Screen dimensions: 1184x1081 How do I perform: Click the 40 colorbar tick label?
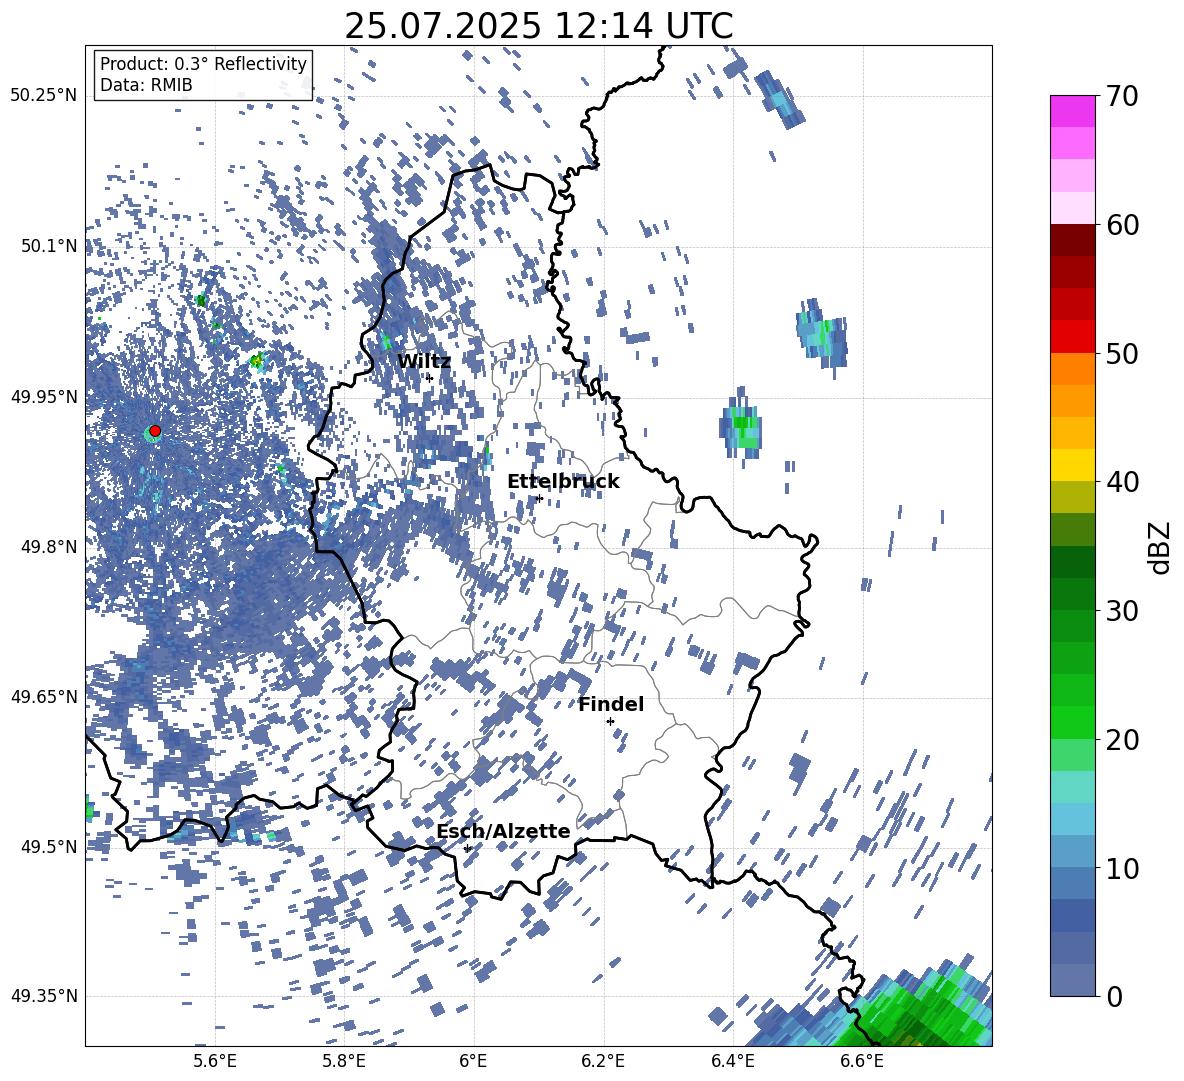point(1122,482)
